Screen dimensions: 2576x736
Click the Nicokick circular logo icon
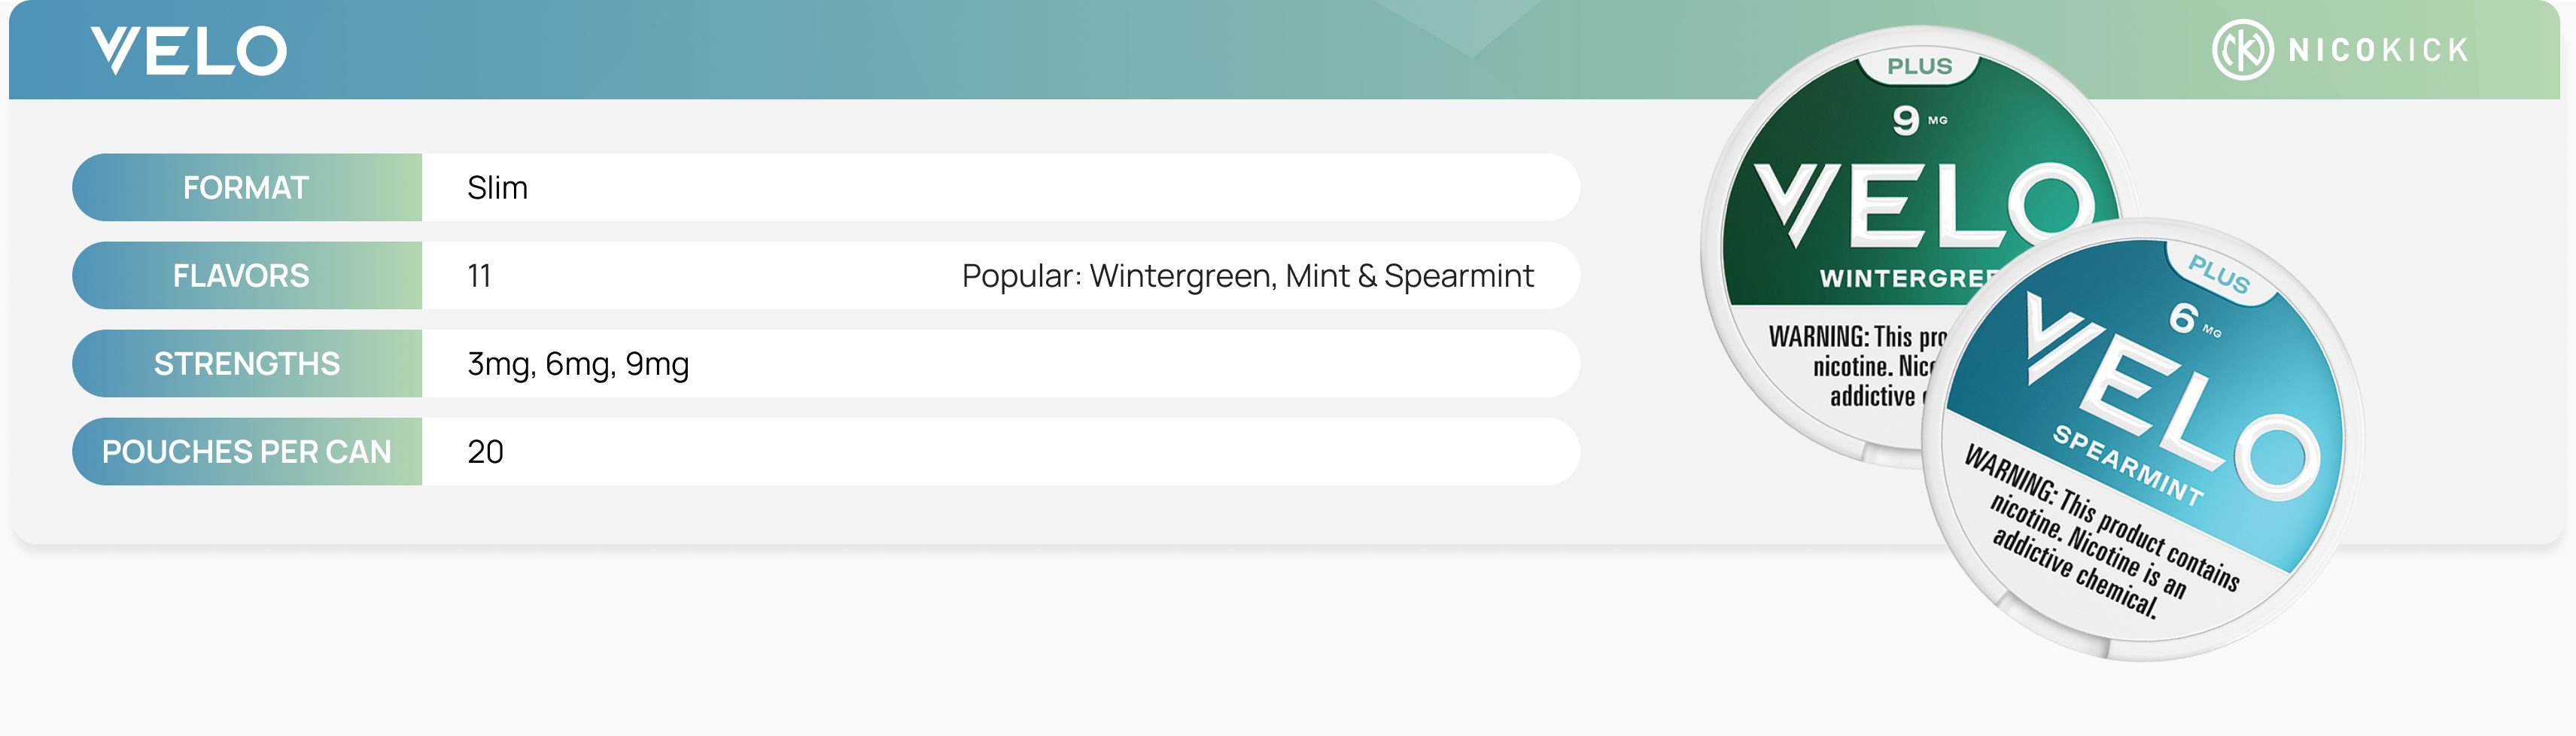click(x=2242, y=50)
